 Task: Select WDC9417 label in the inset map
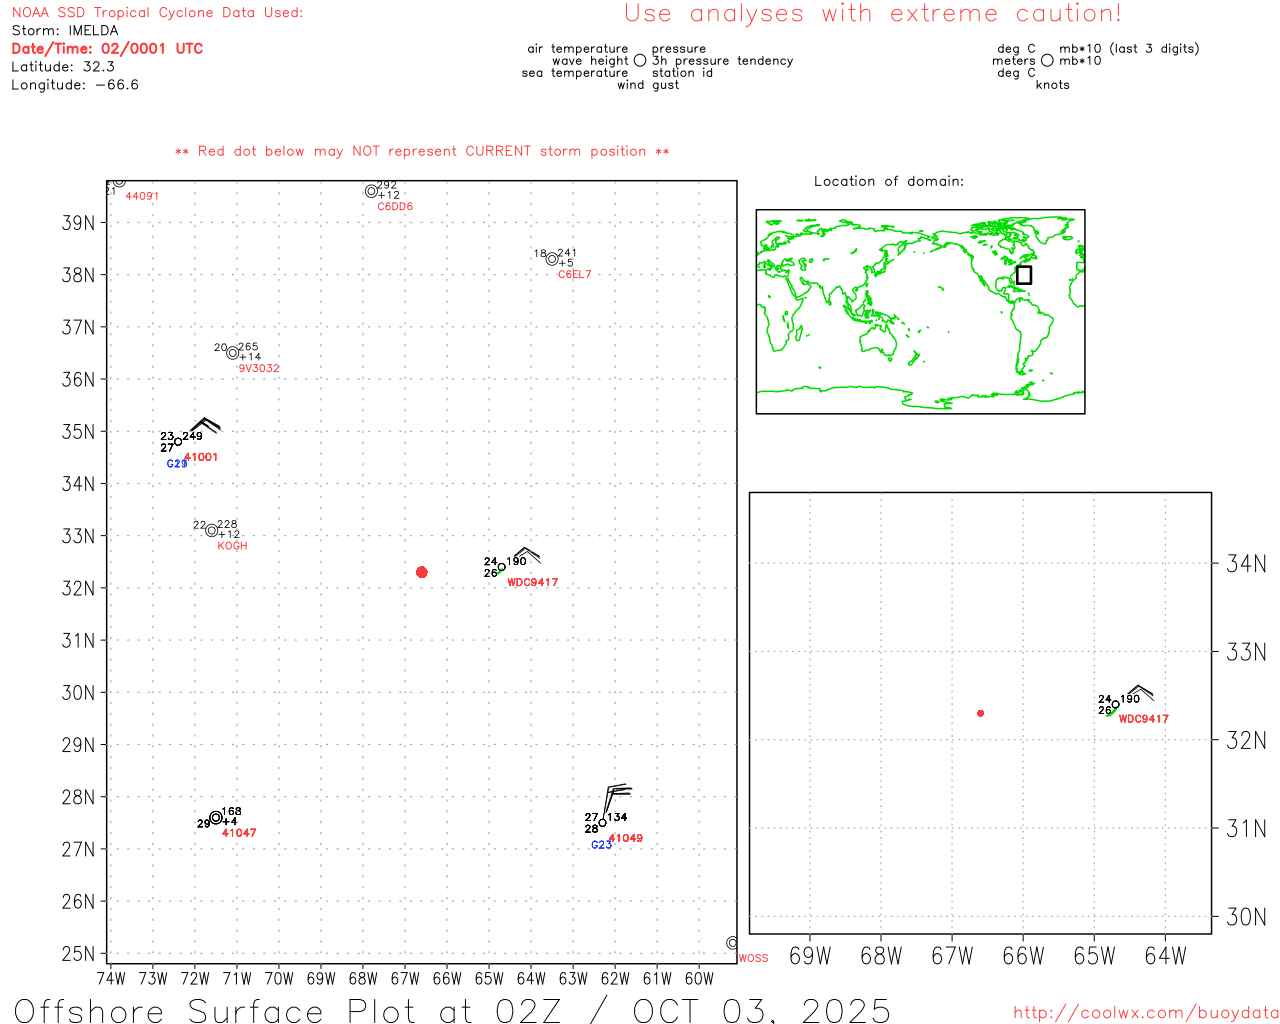pos(1143,719)
